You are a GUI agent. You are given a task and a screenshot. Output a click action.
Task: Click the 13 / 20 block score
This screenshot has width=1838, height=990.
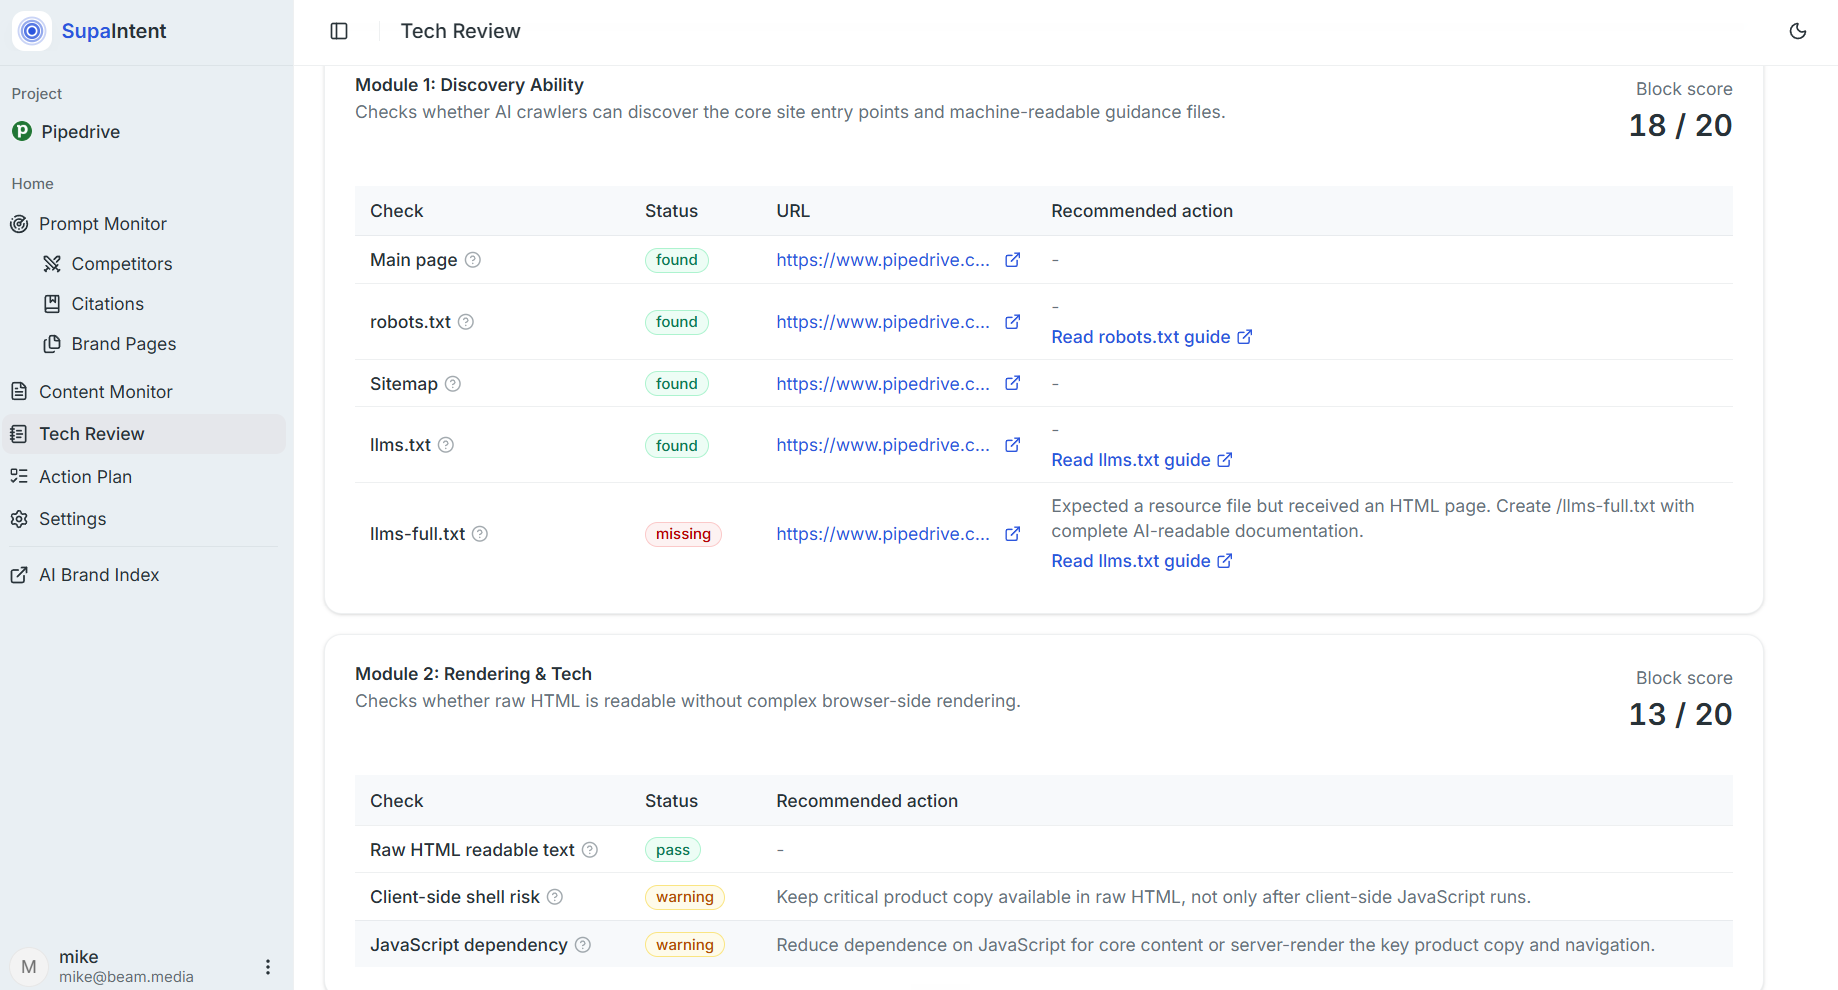tap(1680, 714)
